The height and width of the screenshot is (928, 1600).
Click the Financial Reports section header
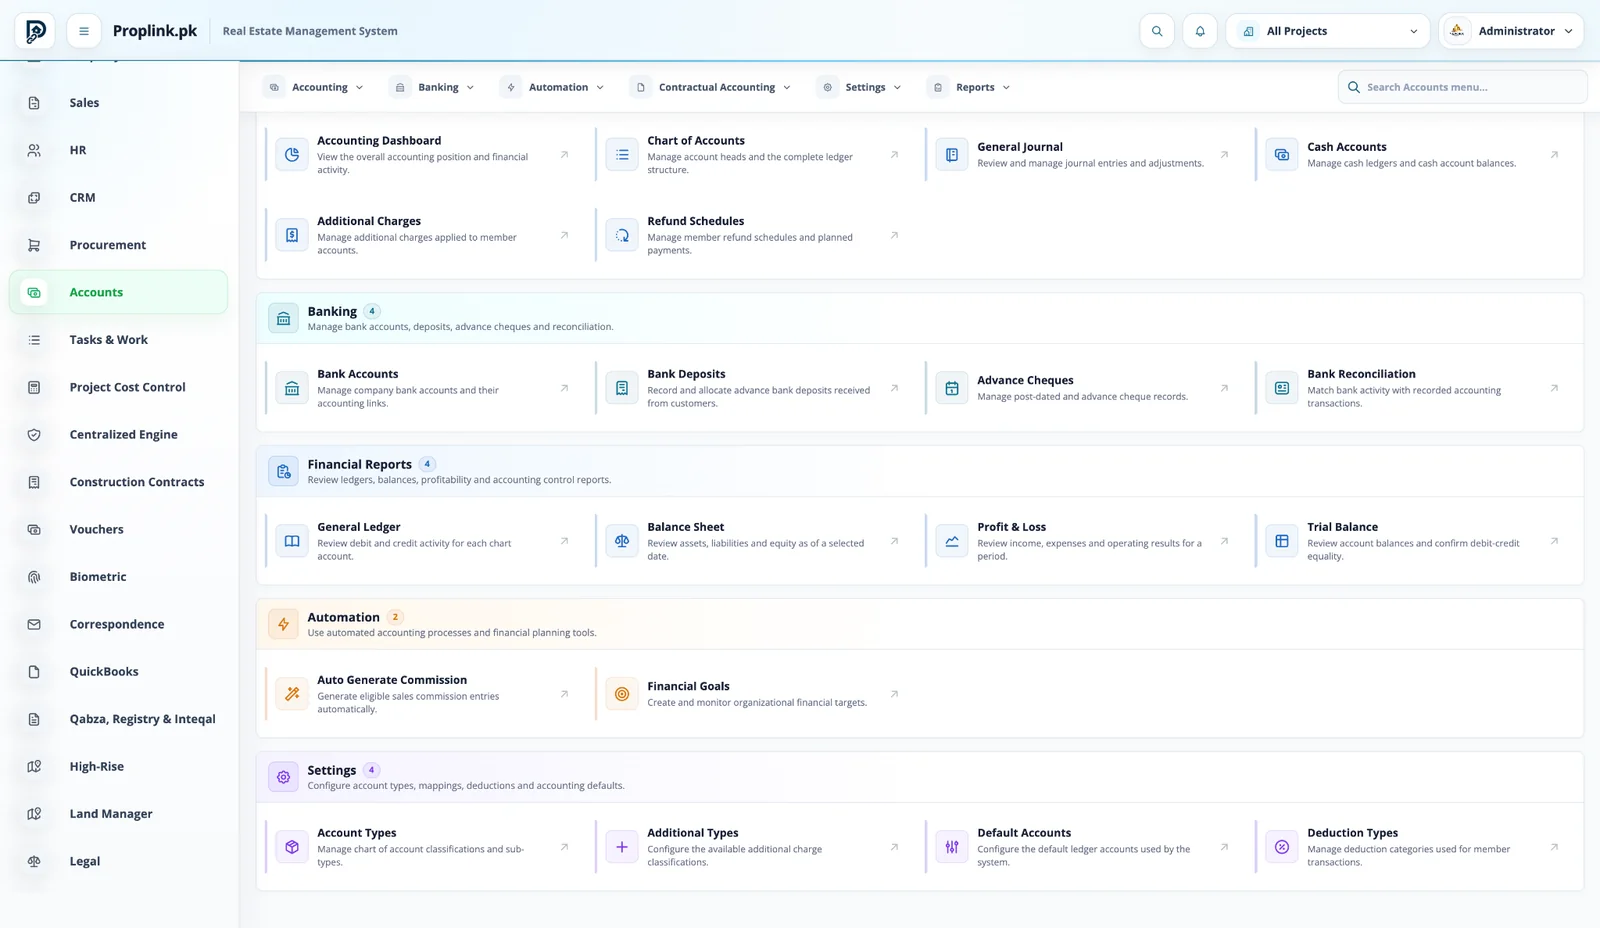coord(920,471)
